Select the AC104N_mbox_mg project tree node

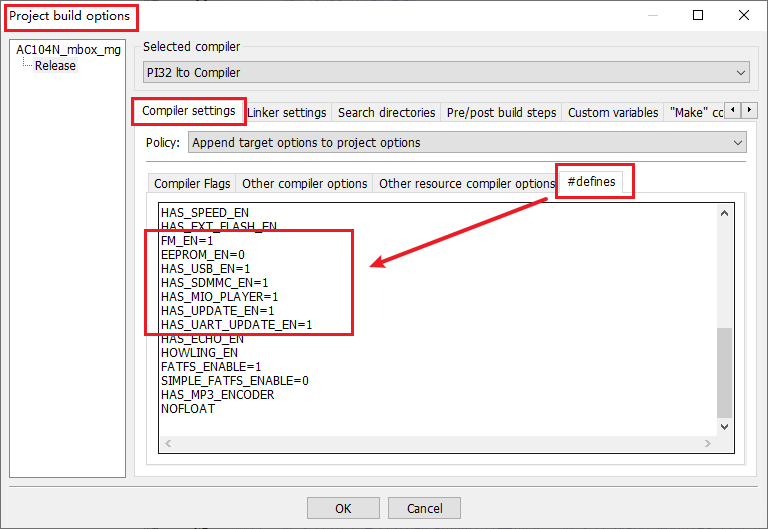point(68,49)
